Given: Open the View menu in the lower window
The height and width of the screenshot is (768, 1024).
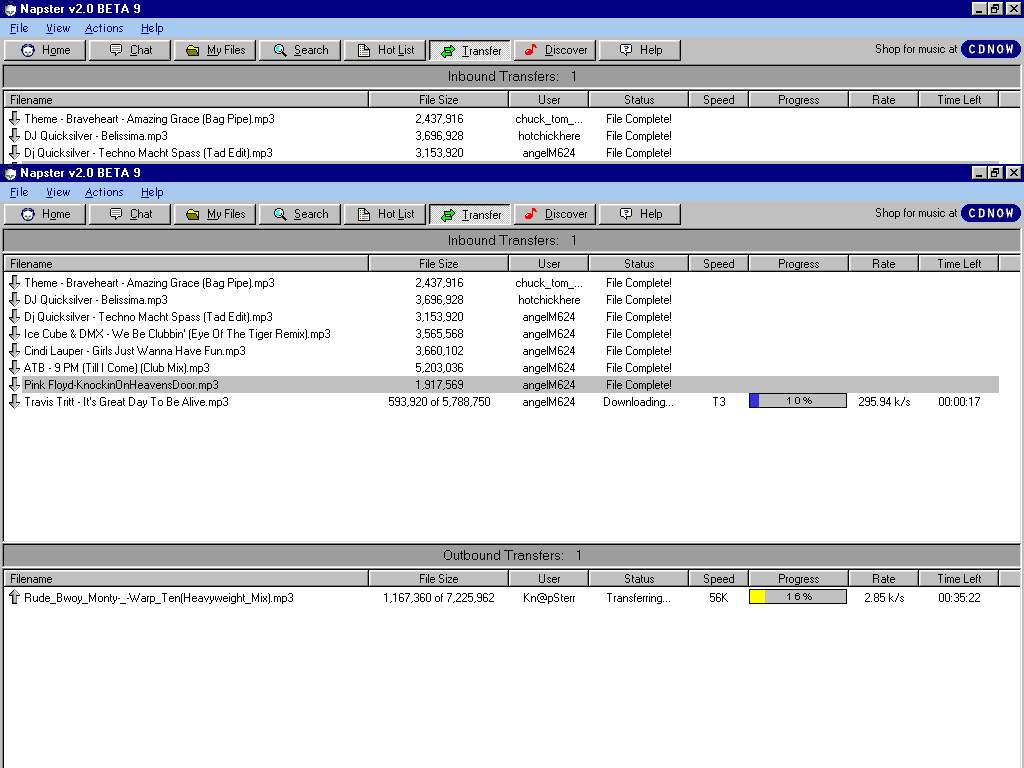Looking at the screenshot, I should pyautogui.click(x=58, y=192).
